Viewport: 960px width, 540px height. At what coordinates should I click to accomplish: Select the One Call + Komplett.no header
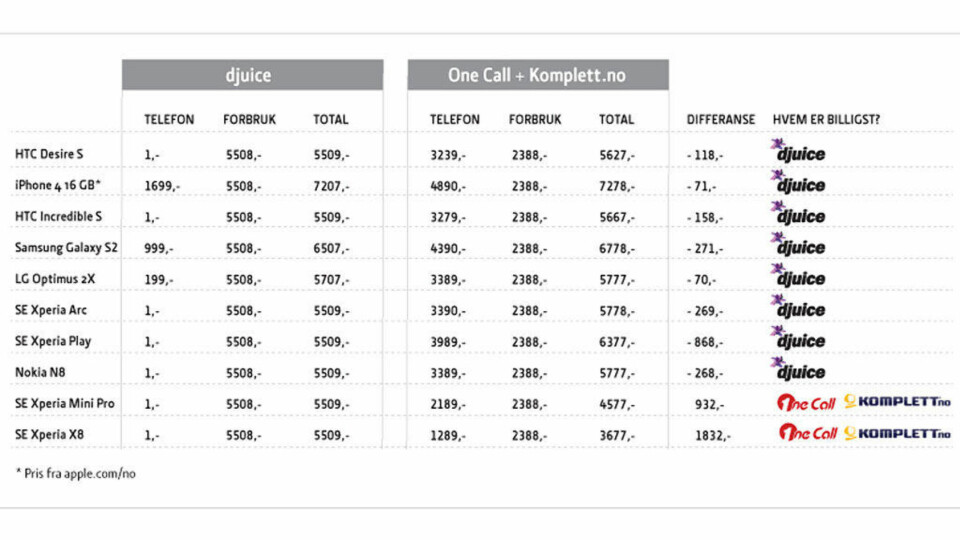tap(538, 75)
